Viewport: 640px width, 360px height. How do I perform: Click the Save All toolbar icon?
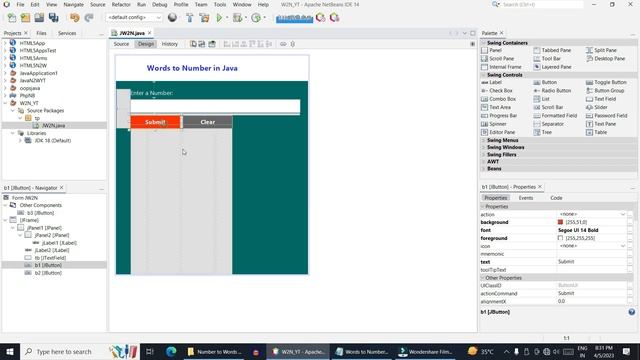53,18
